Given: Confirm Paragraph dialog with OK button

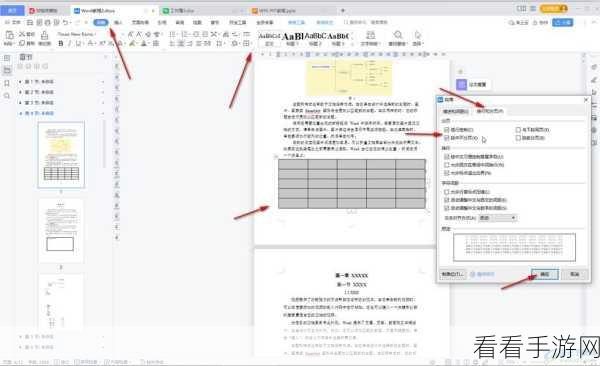Looking at the screenshot, I should coord(545,274).
